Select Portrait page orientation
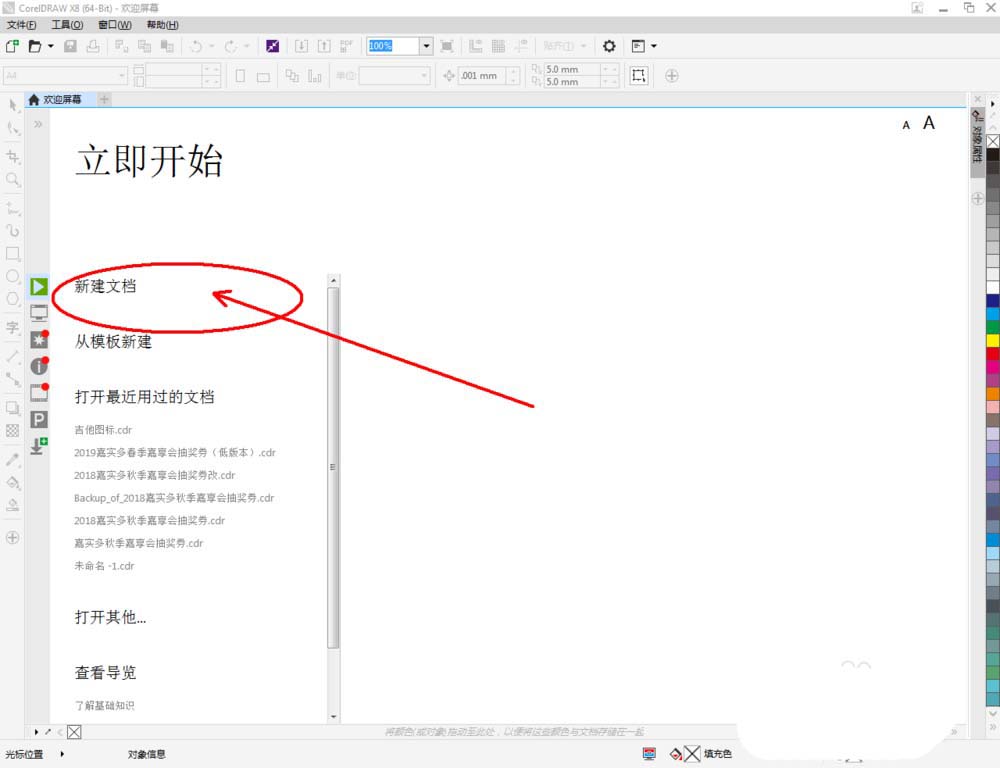 pos(240,76)
